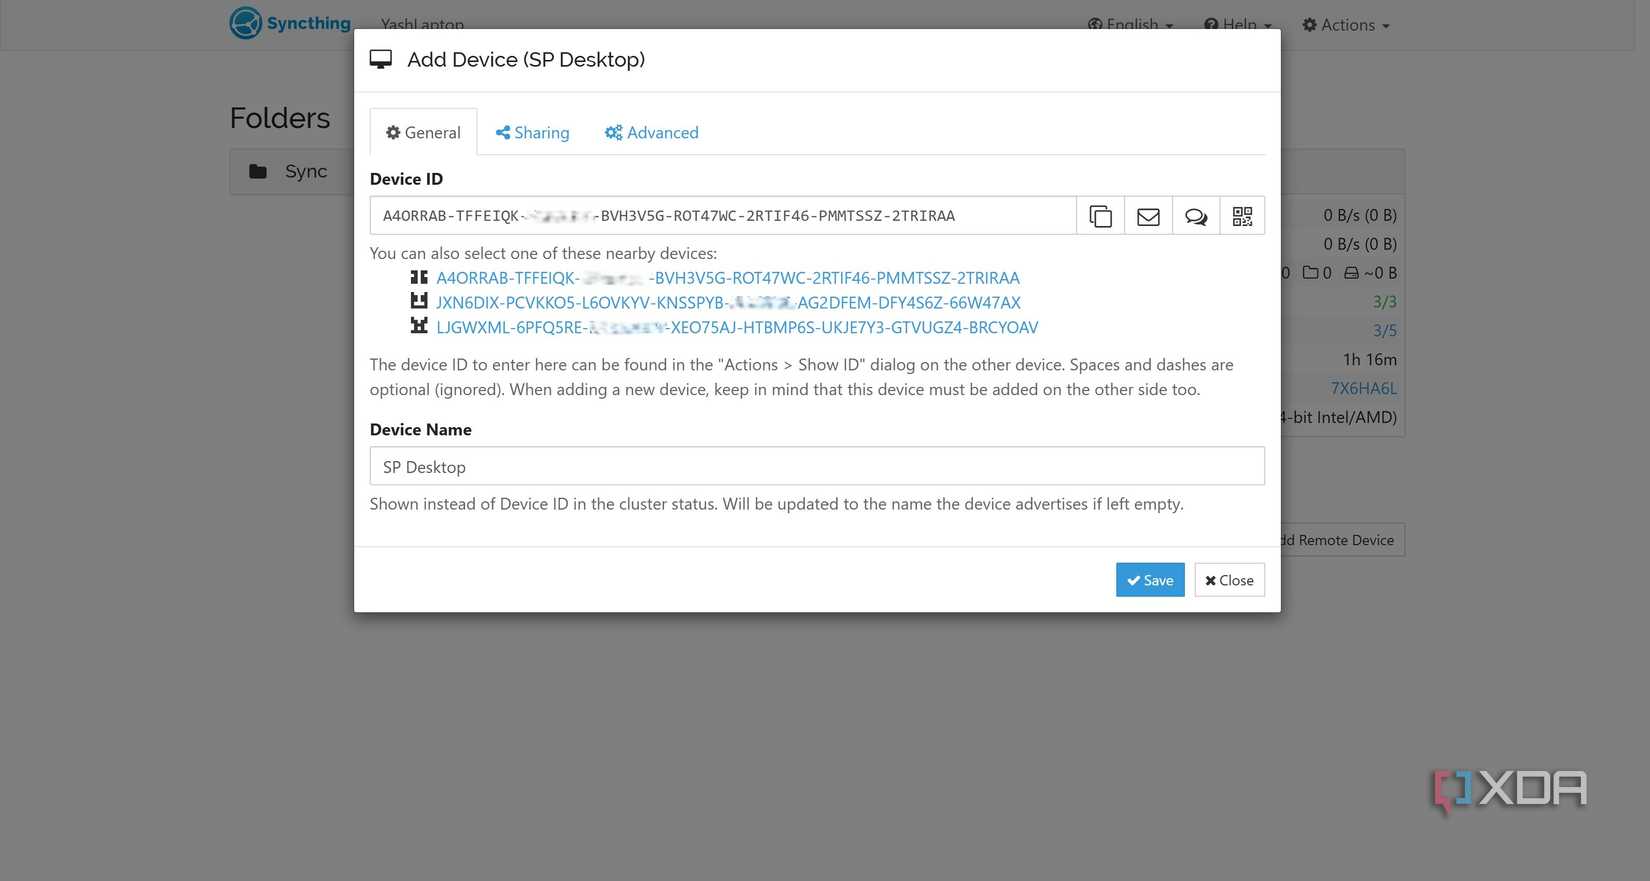Save the new device
The image size is (1650, 881).
1150,580
